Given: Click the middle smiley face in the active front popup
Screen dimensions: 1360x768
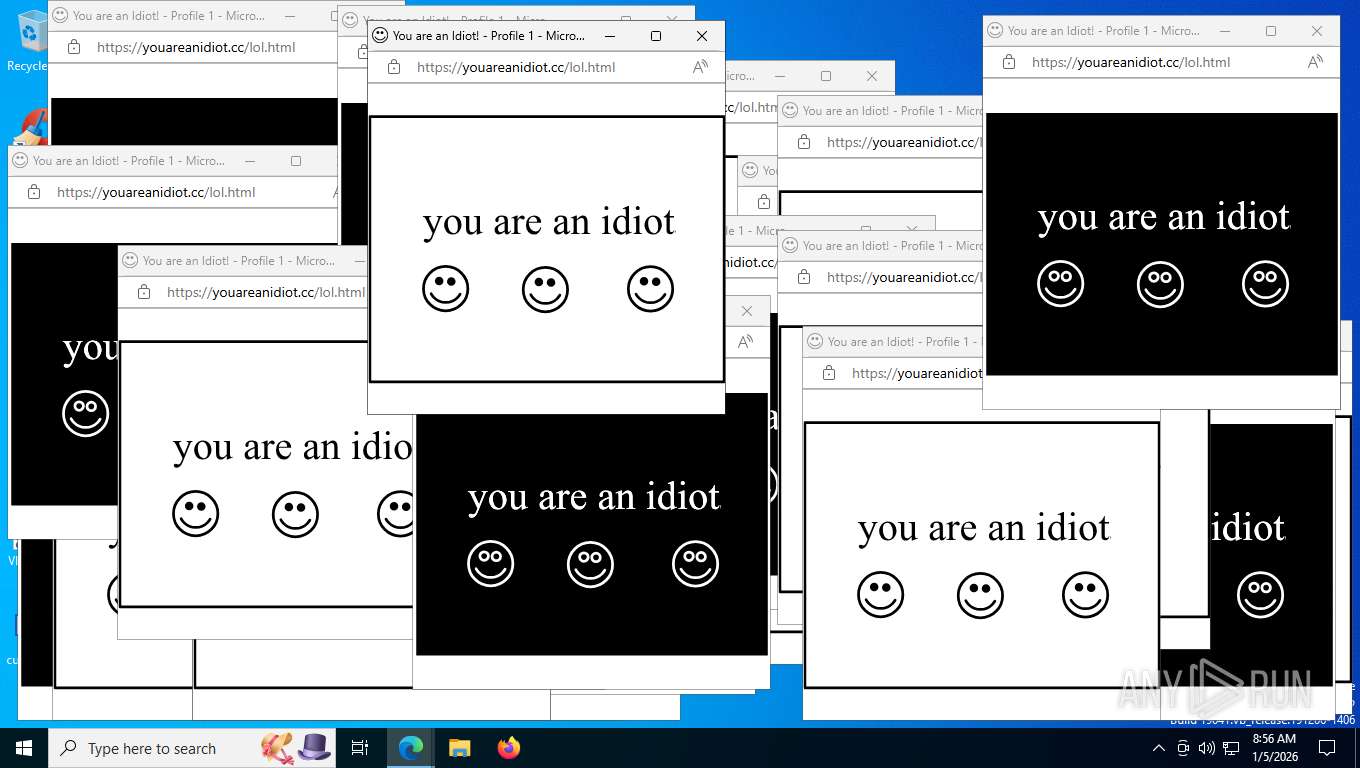Looking at the screenshot, I should coord(545,289).
